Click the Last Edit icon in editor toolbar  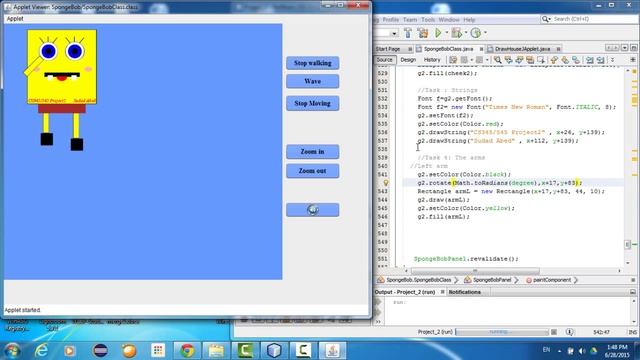tap(453, 60)
